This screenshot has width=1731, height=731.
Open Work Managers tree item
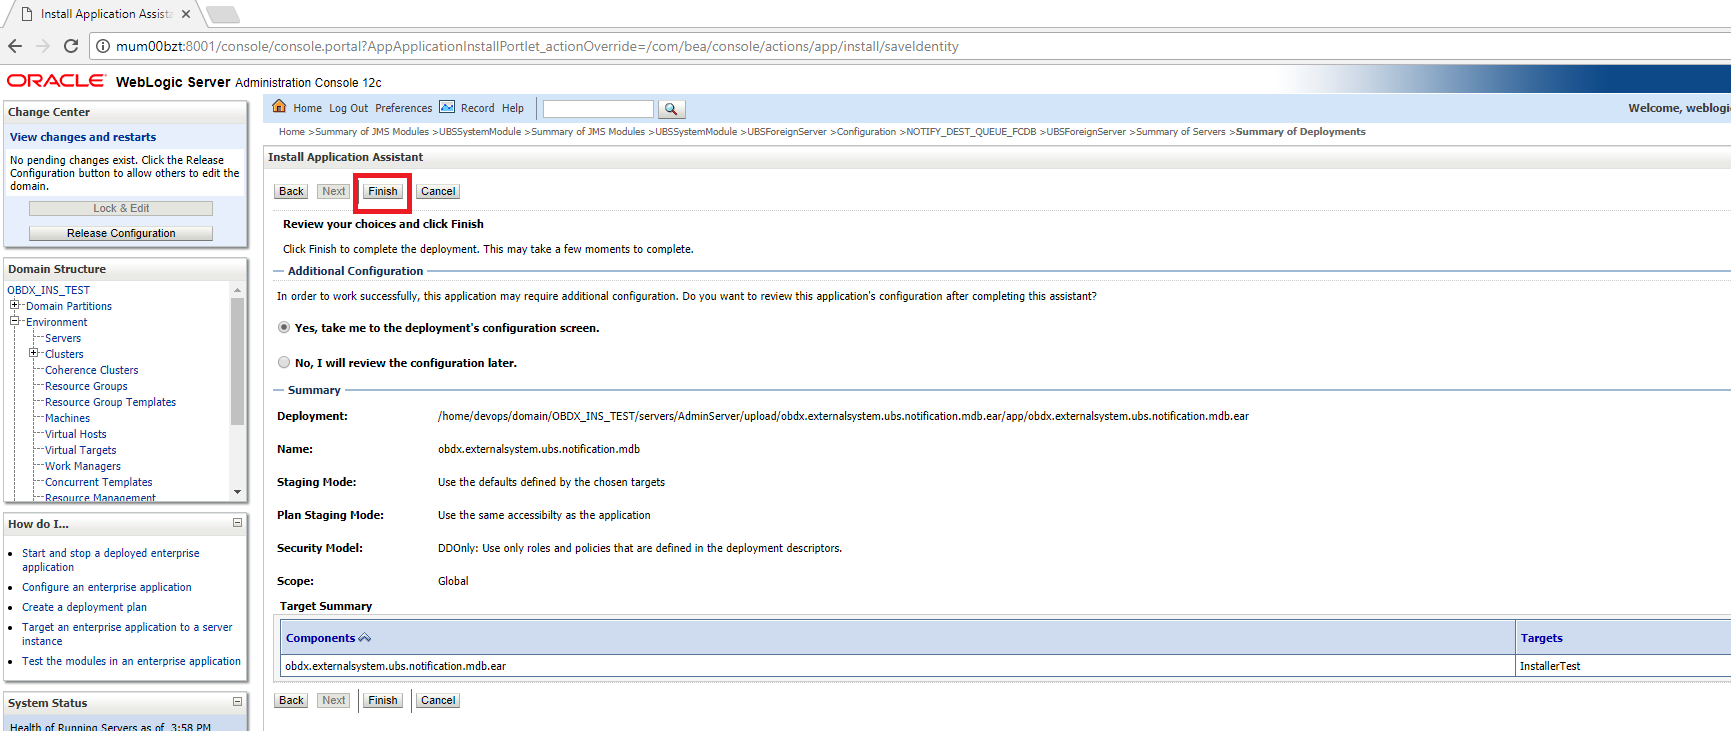tap(82, 466)
